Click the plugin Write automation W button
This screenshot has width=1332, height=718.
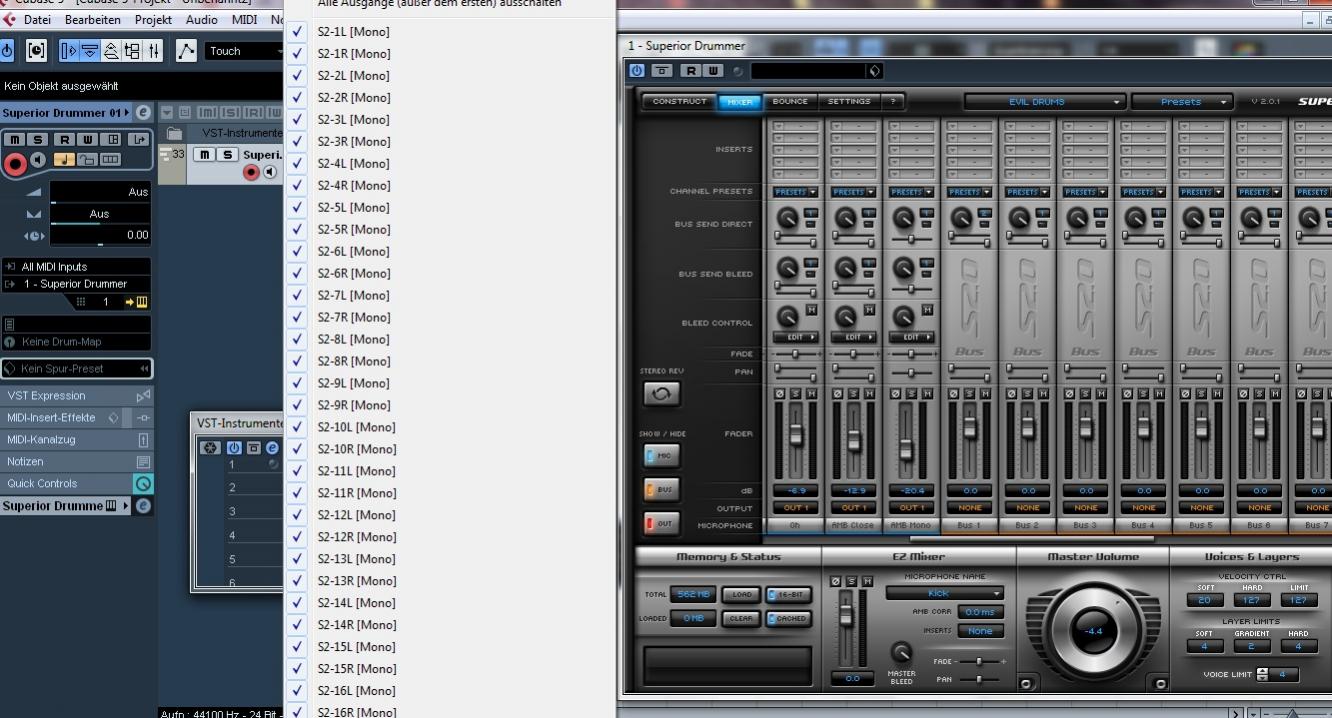pos(713,70)
